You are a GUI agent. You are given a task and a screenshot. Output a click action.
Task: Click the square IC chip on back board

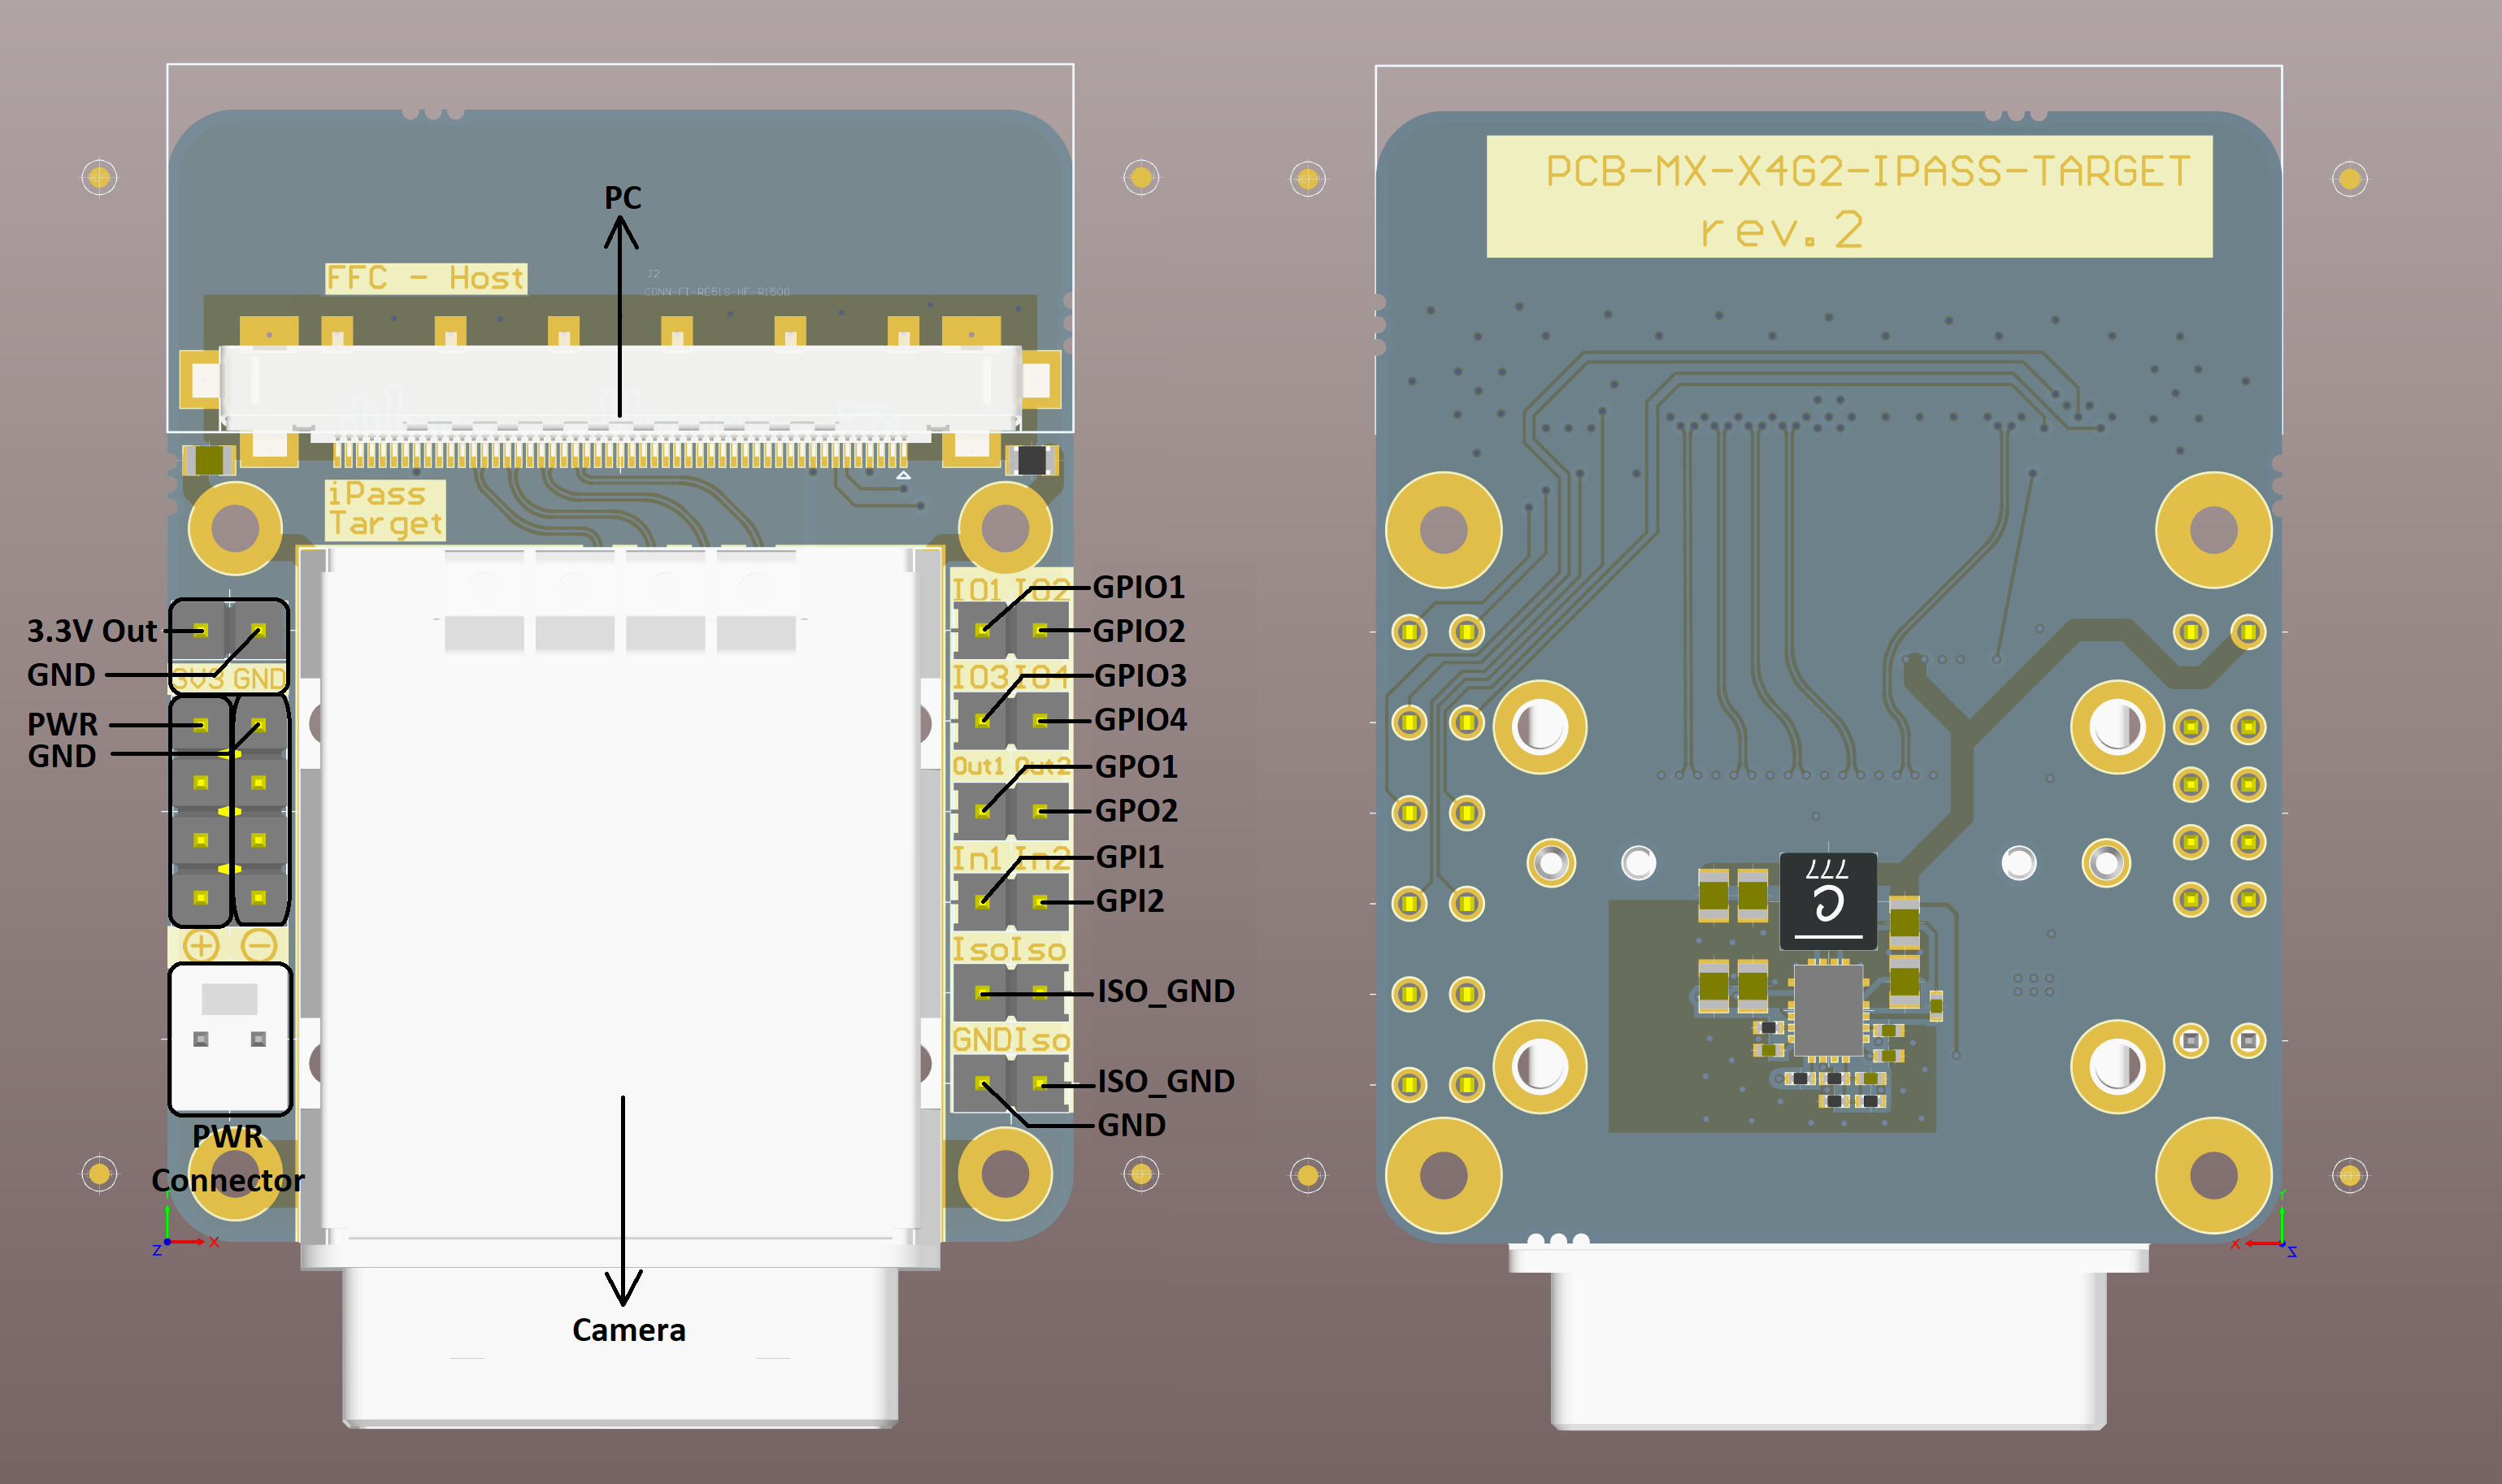tap(1828, 1009)
